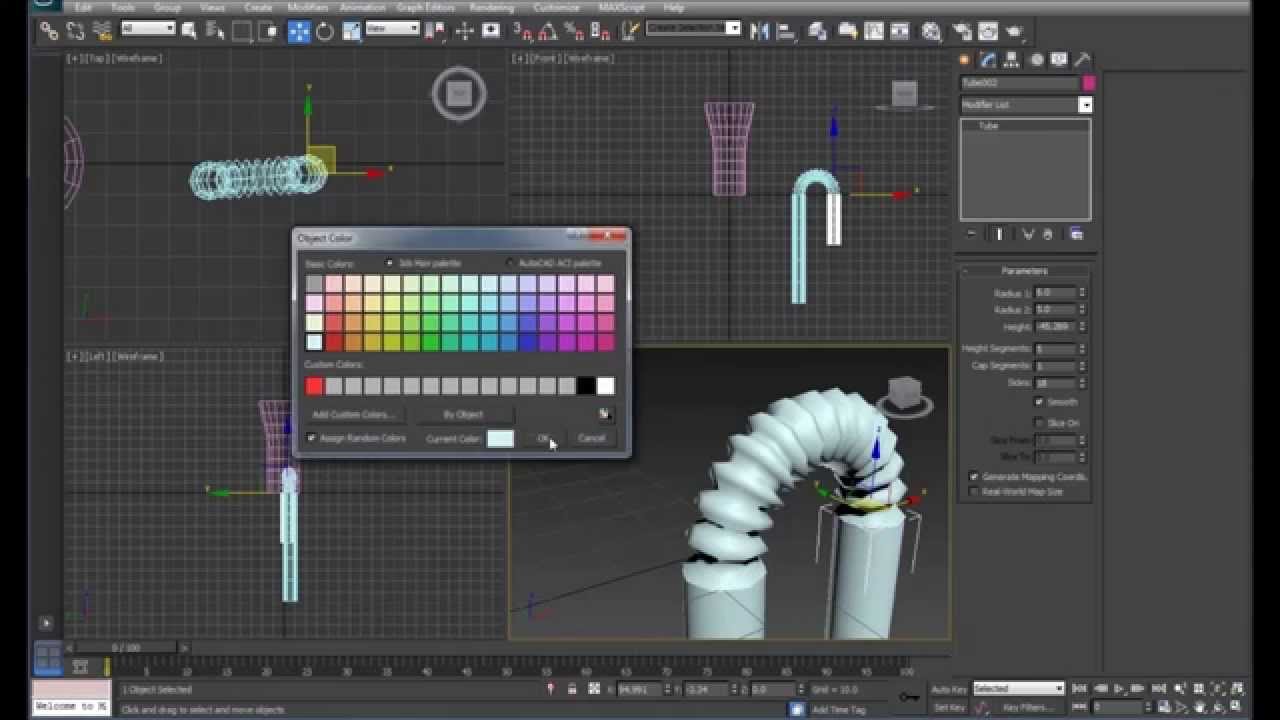The image size is (1280, 720).
Task: Toggle the Percent Snap icon
Action: tap(574, 31)
